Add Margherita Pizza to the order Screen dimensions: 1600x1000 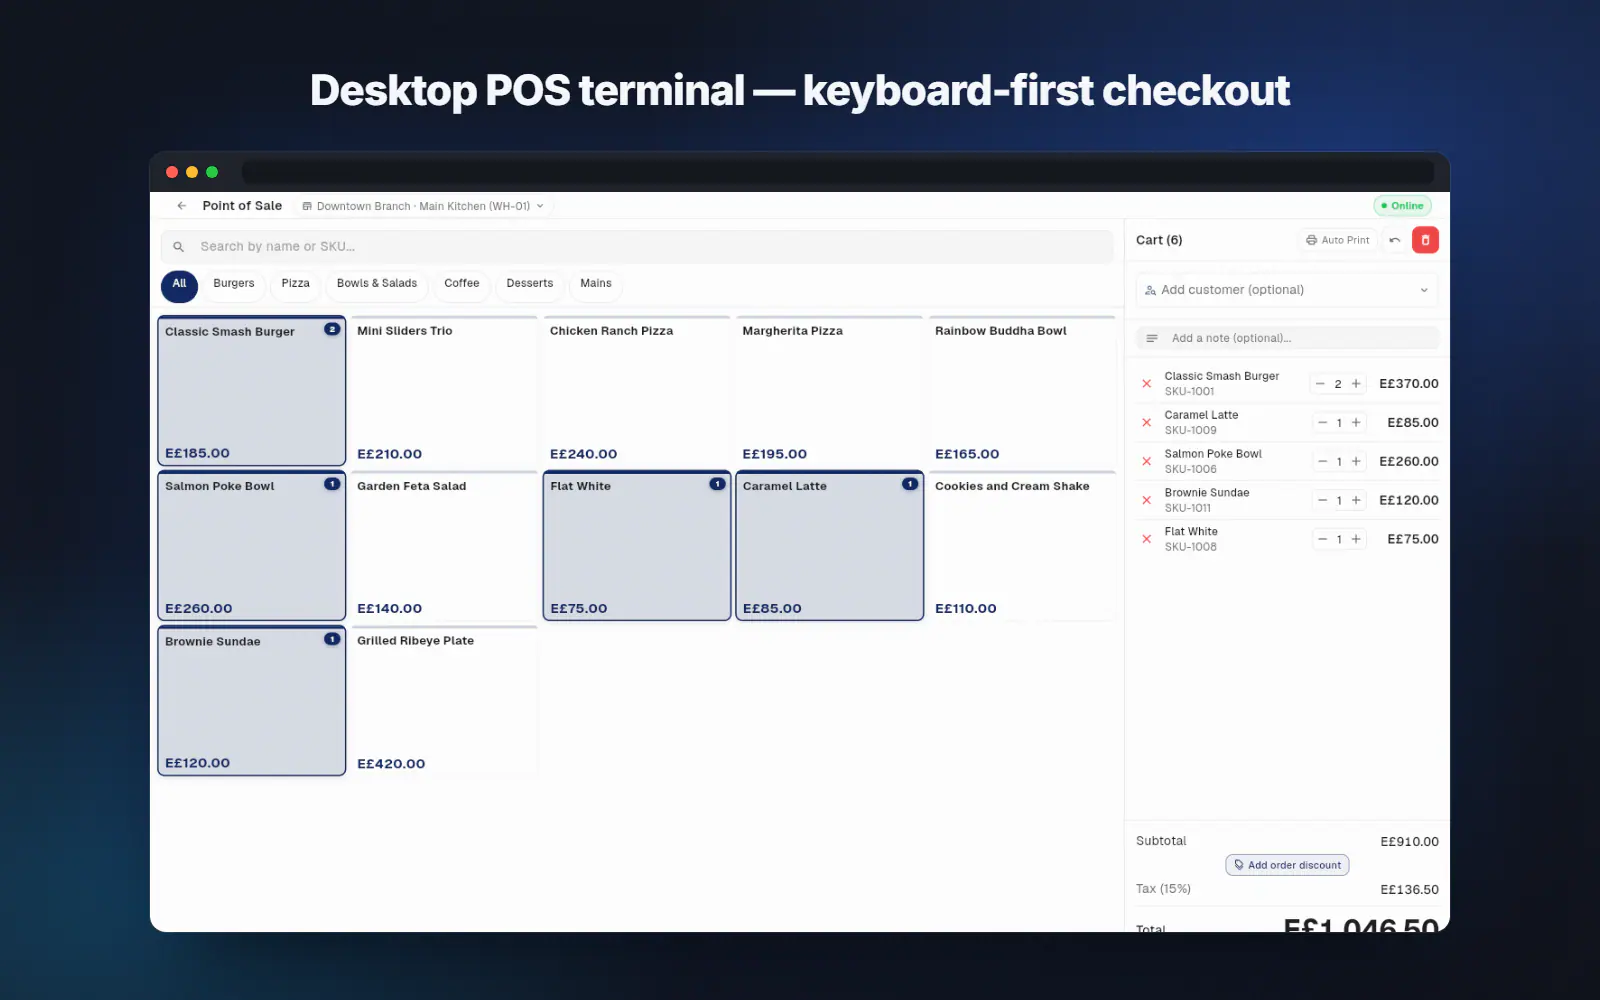[x=829, y=391]
